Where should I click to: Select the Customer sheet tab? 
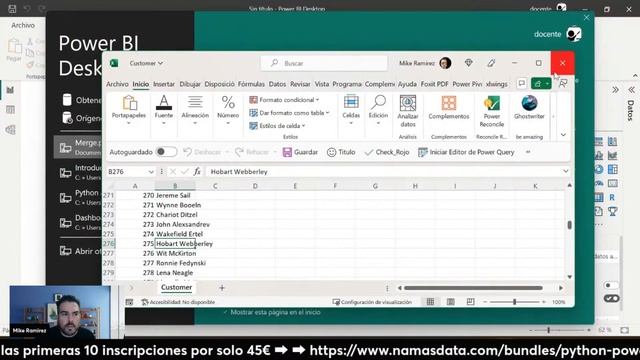click(x=176, y=287)
